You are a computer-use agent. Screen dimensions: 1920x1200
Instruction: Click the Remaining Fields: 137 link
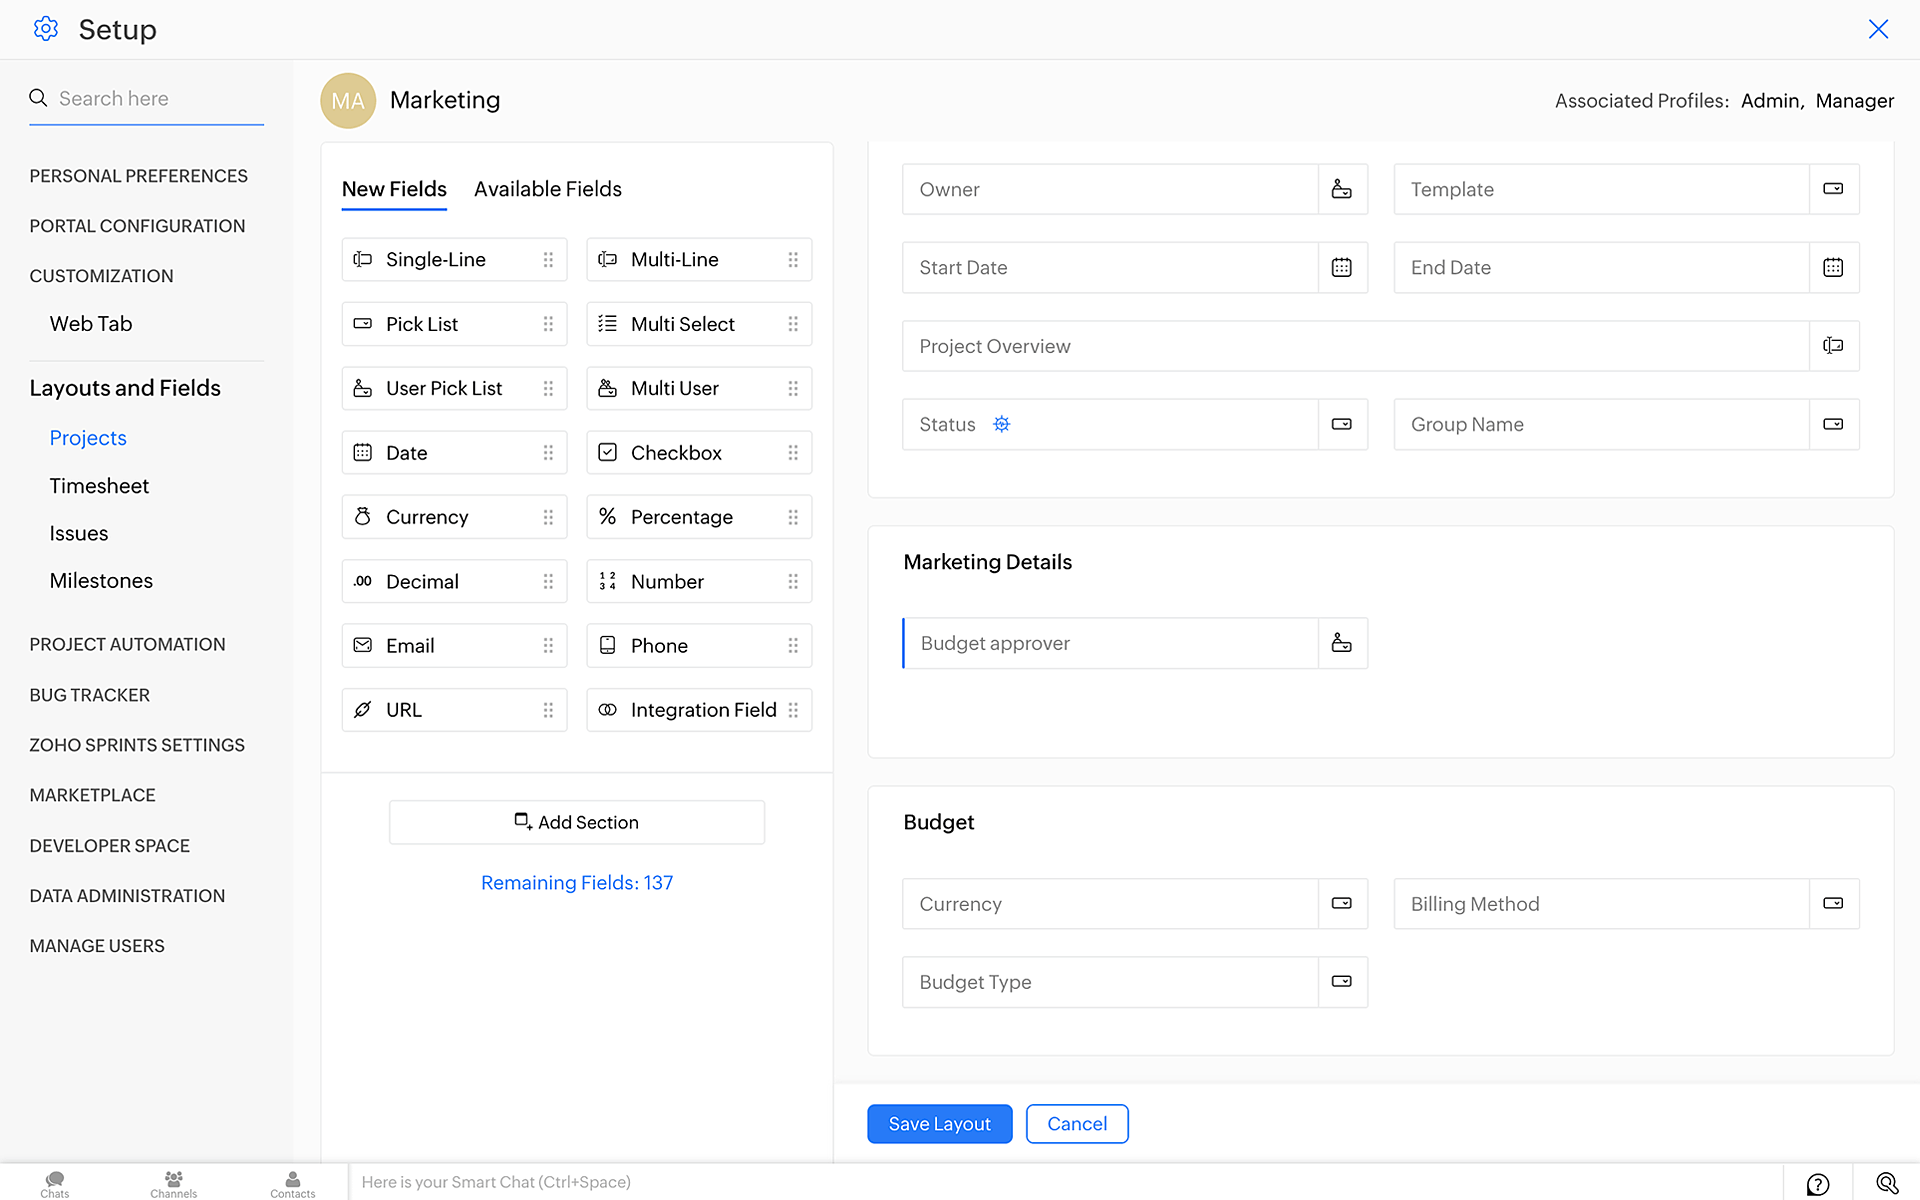(576, 883)
